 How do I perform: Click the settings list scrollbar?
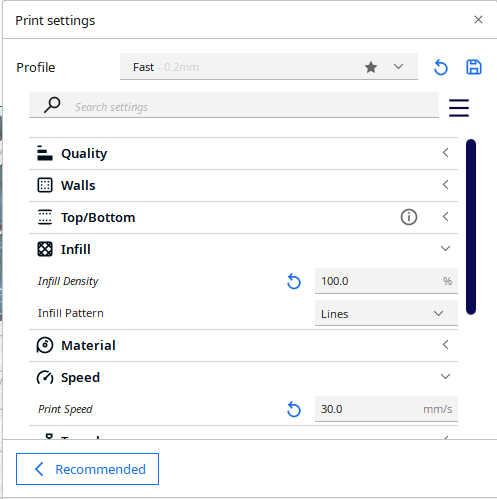click(471, 227)
